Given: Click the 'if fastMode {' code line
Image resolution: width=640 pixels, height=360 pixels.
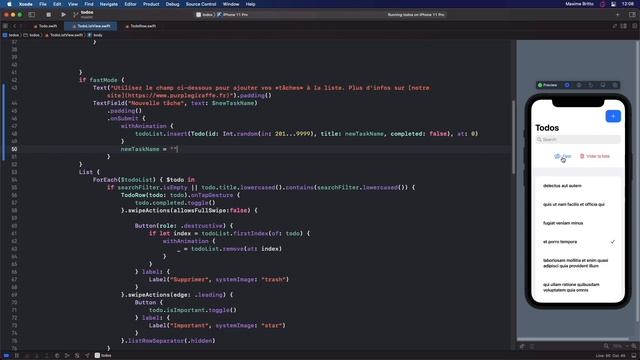Looking at the screenshot, I should 102,80.
